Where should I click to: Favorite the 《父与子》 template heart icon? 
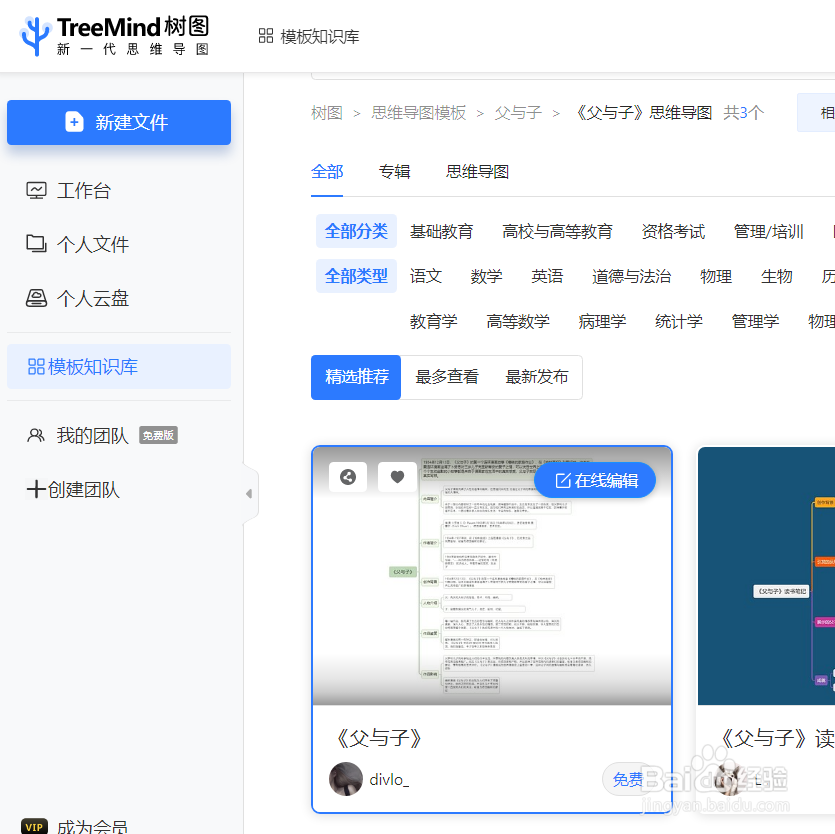point(397,477)
